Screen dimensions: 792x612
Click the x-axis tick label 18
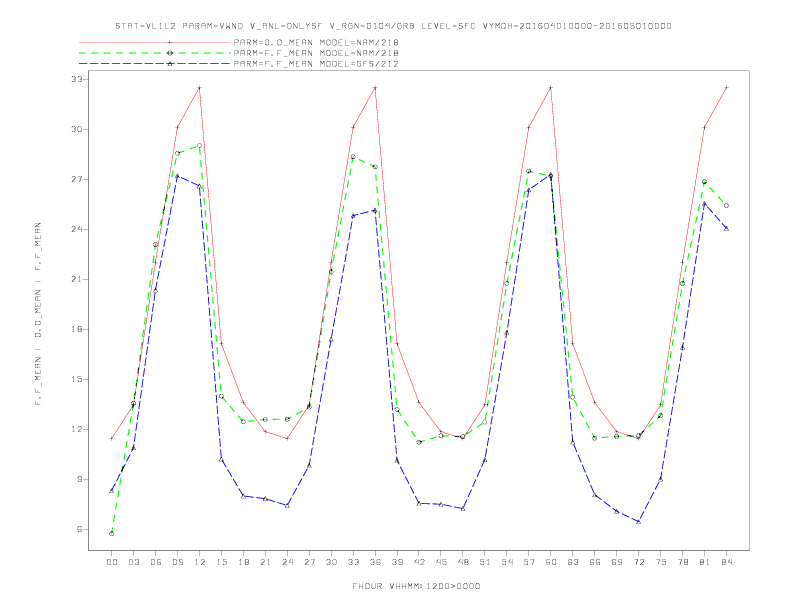click(x=243, y=562)
